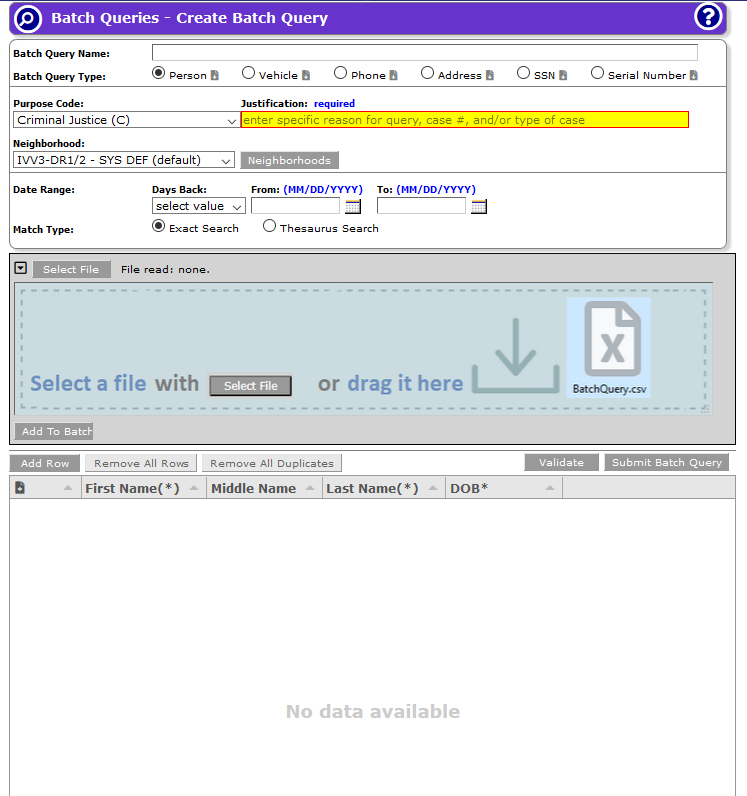The width and height of the screenshot is (747, 796).
Task: Click Submit Batch Query button
Action: (x=666, y=462)
